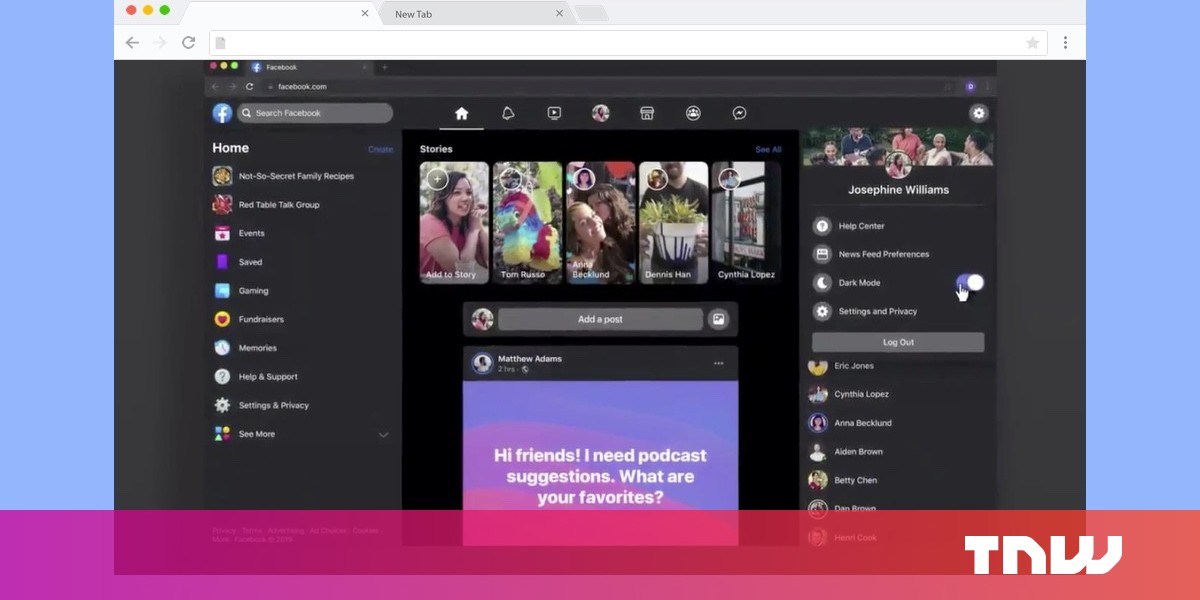Viewport: 1200px width, 600px height.
Task: Click the Add a post button
Action: click(600, 319)
